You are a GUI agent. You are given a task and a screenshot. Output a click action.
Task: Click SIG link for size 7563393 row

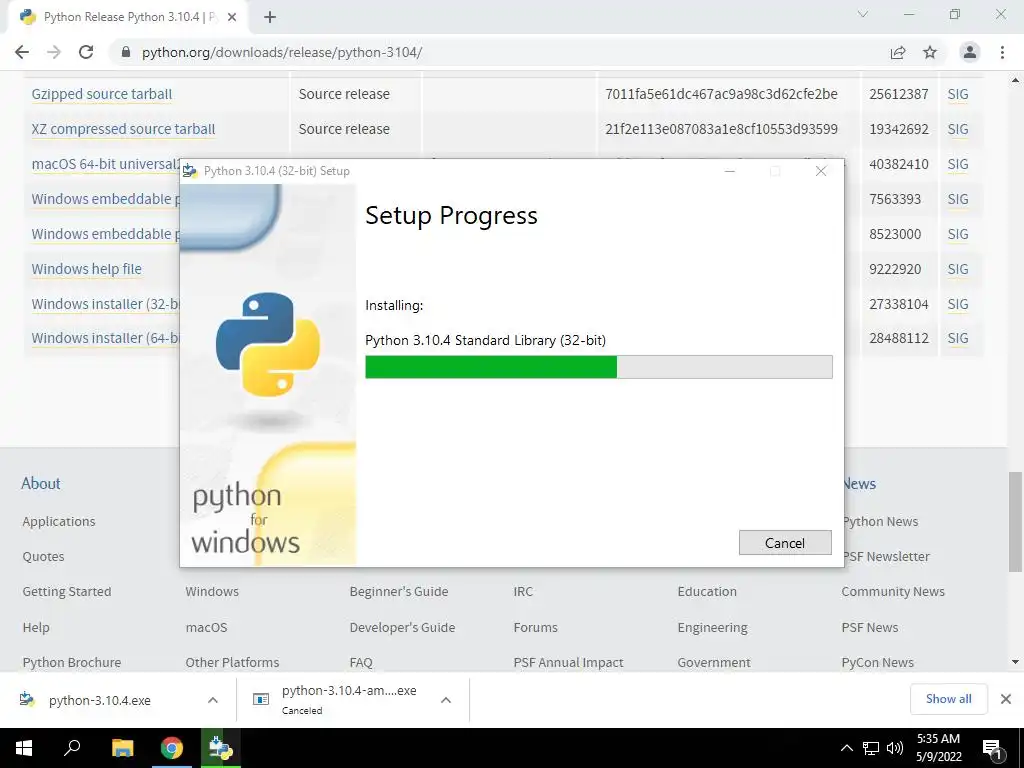pos(958,199)
